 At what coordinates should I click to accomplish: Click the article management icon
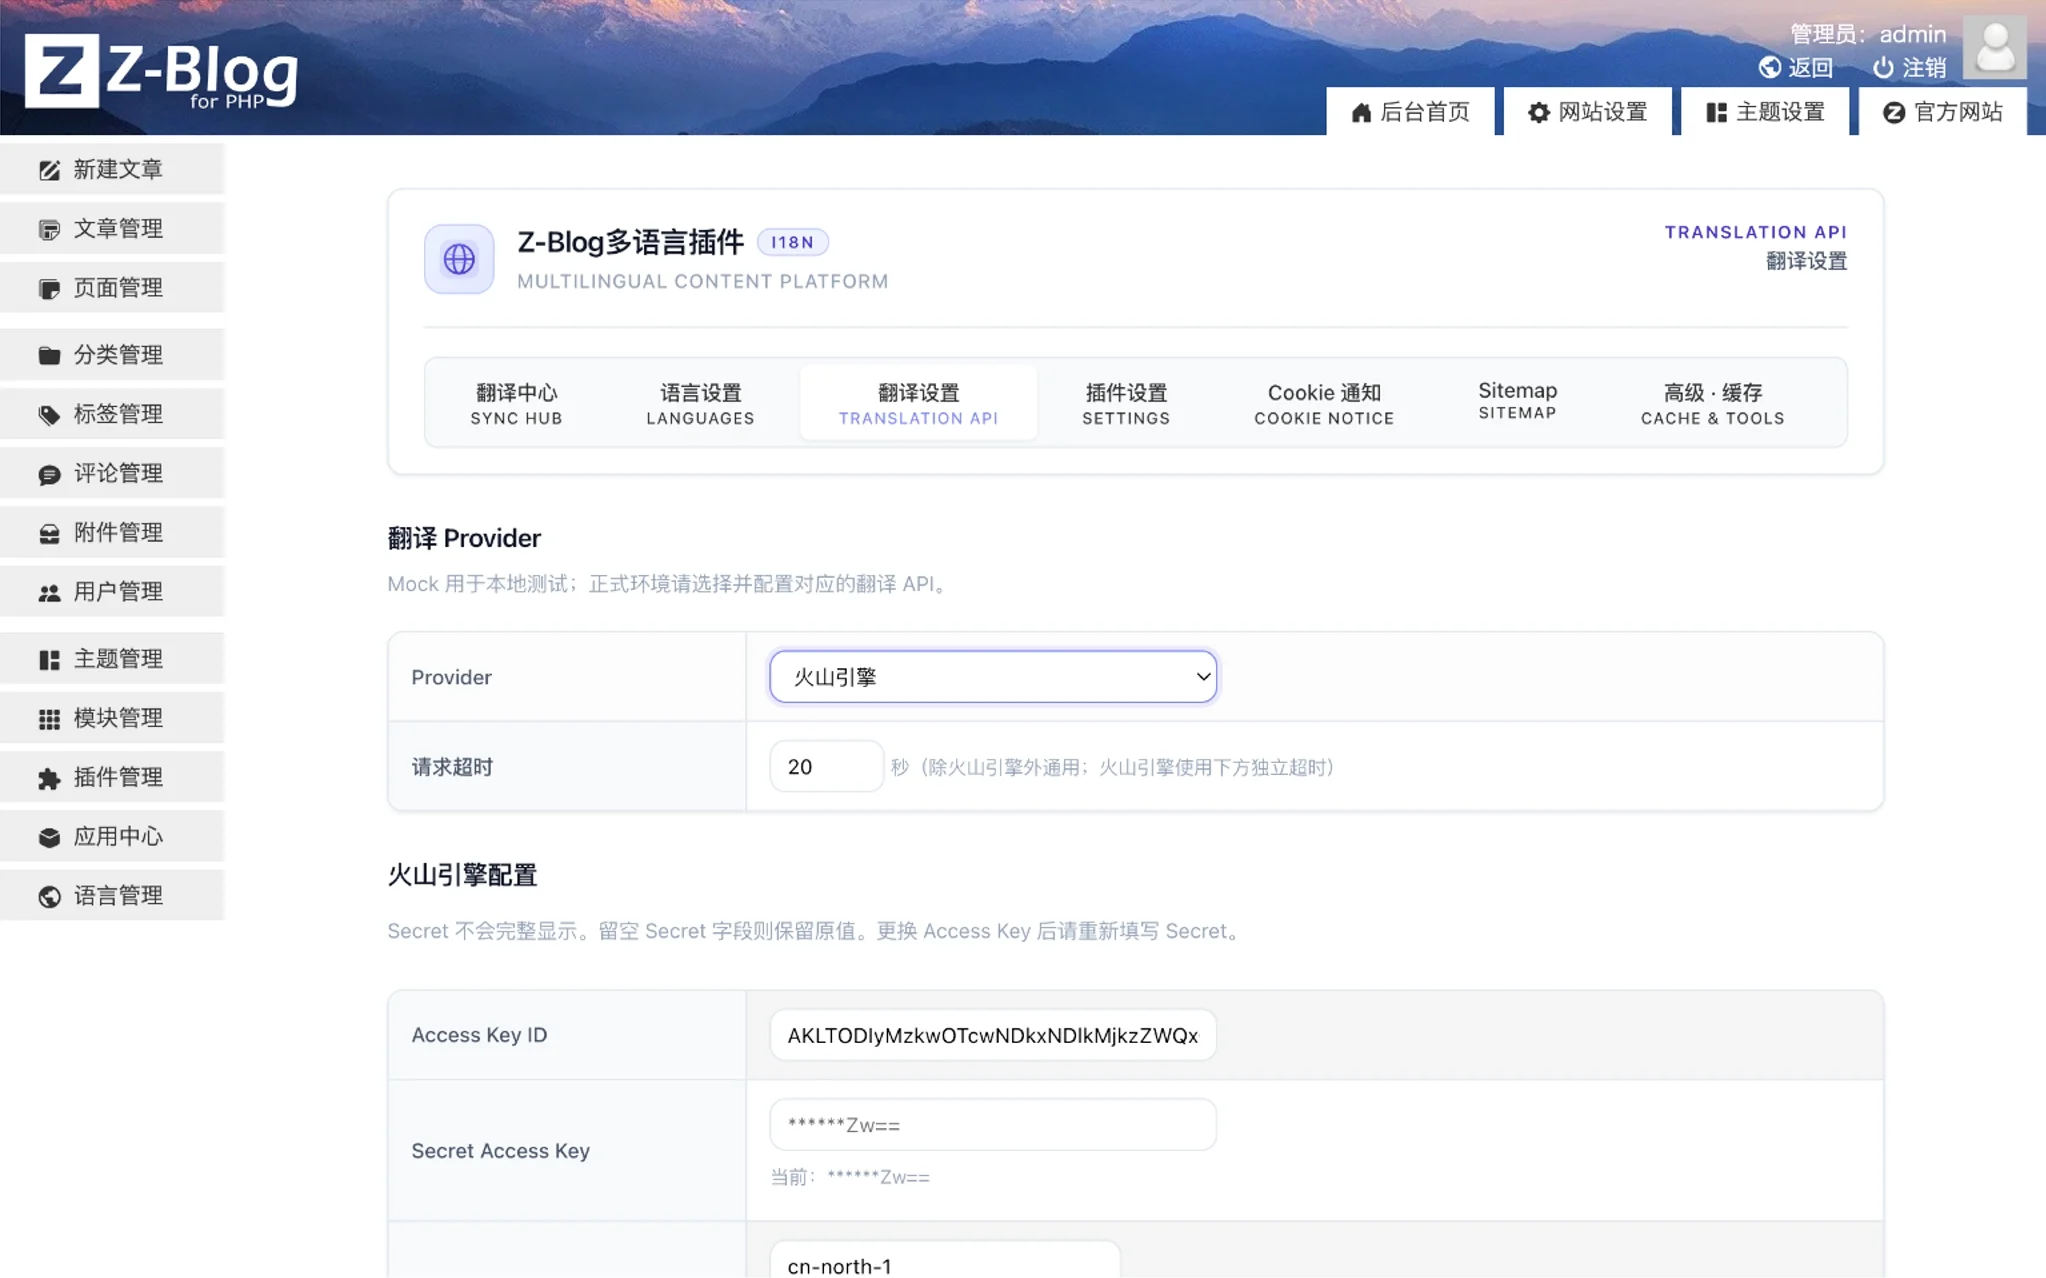click(x=49, y=229)
